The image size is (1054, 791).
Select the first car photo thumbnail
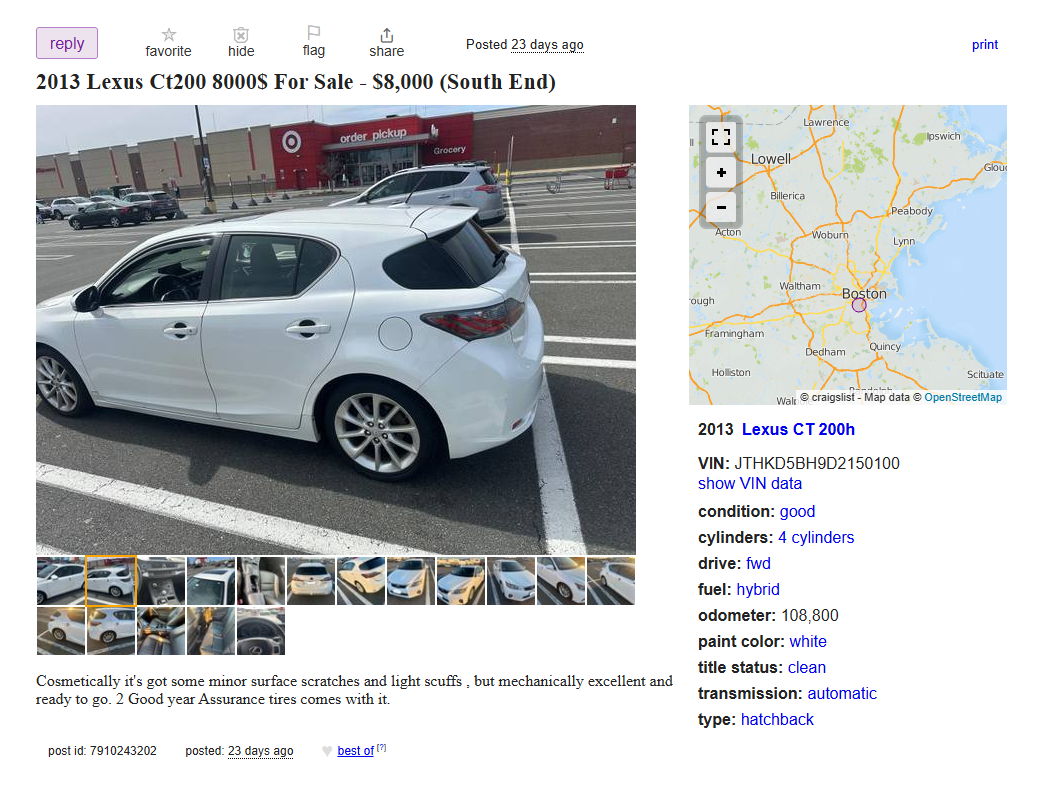click(x=61, y=581)
